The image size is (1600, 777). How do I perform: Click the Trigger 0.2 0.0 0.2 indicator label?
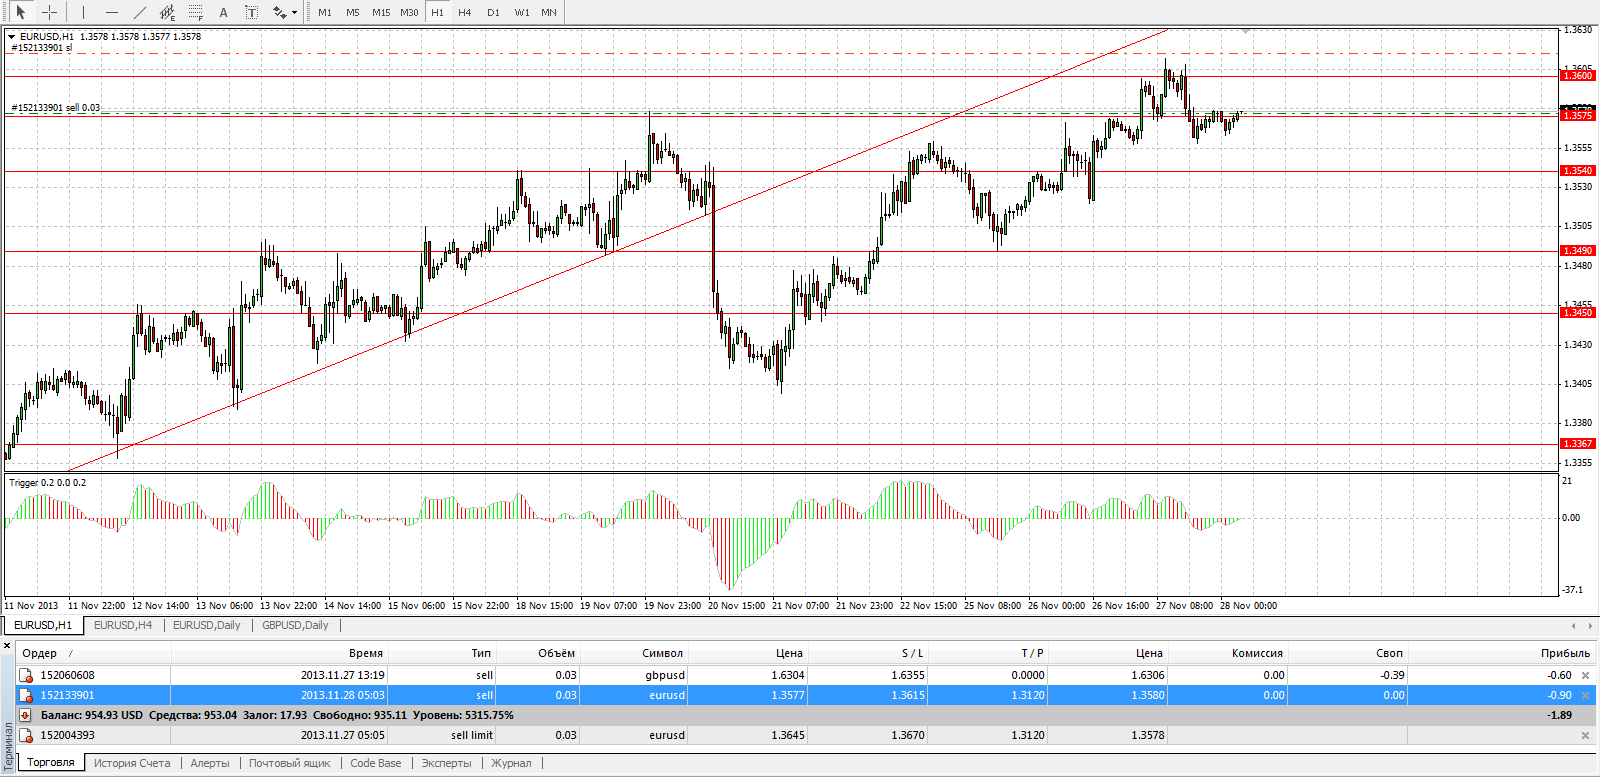tap(48, 482)
